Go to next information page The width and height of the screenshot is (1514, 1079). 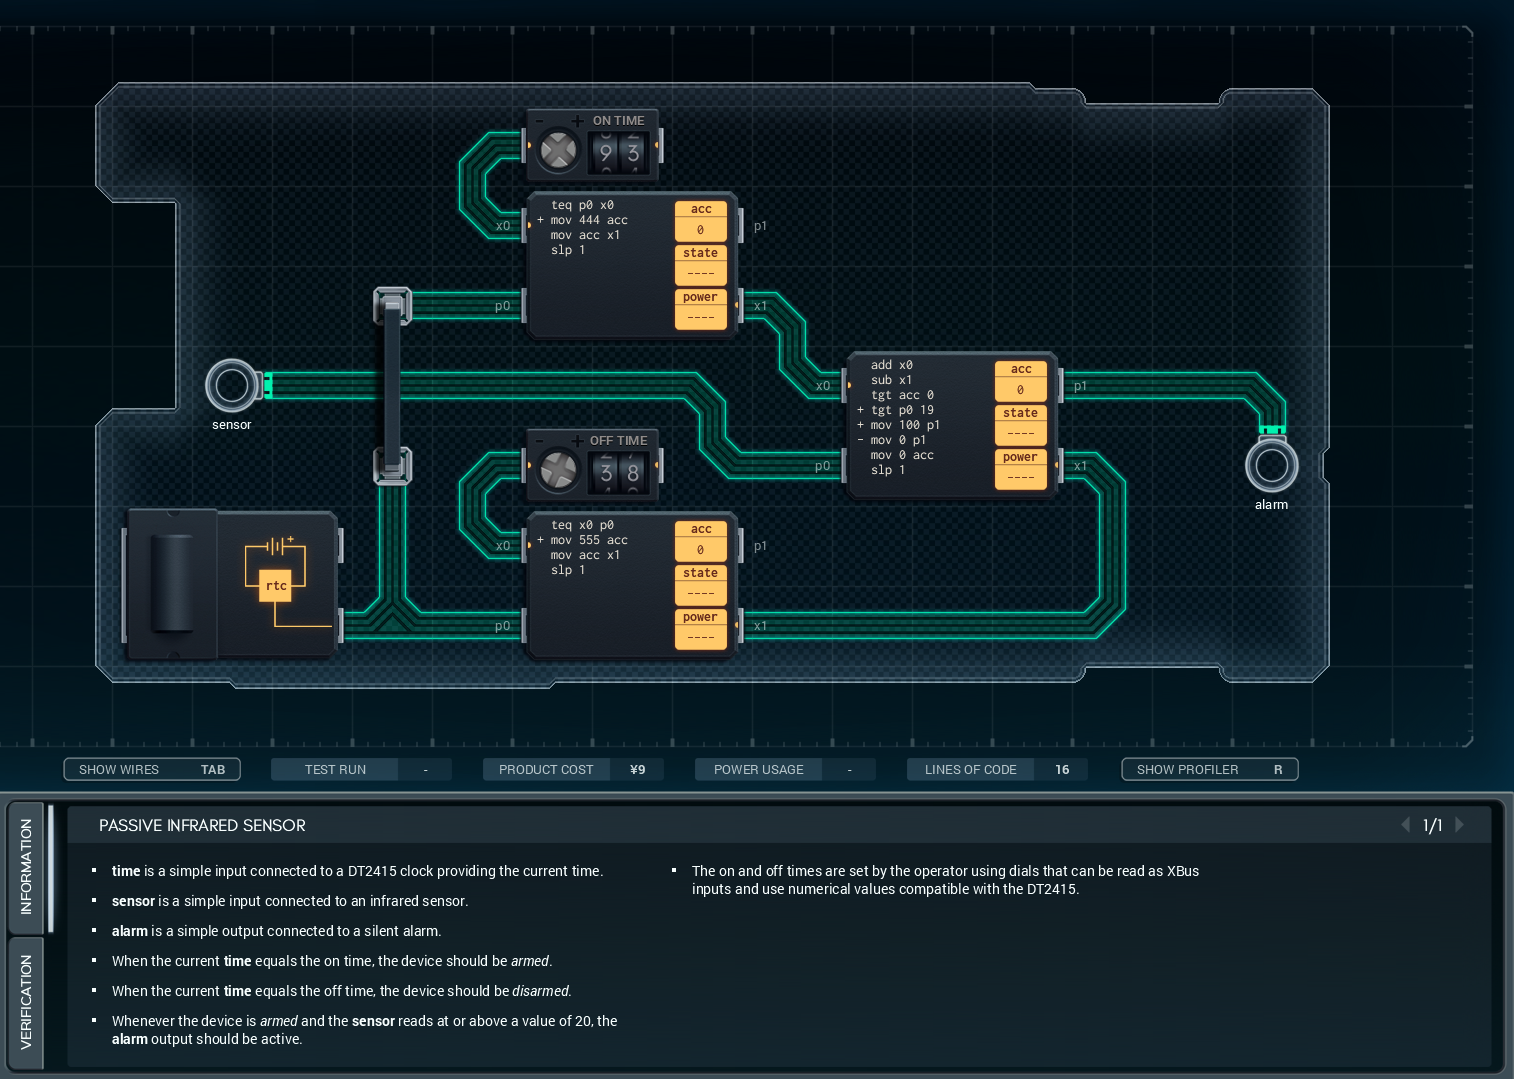click(1460, 825)
